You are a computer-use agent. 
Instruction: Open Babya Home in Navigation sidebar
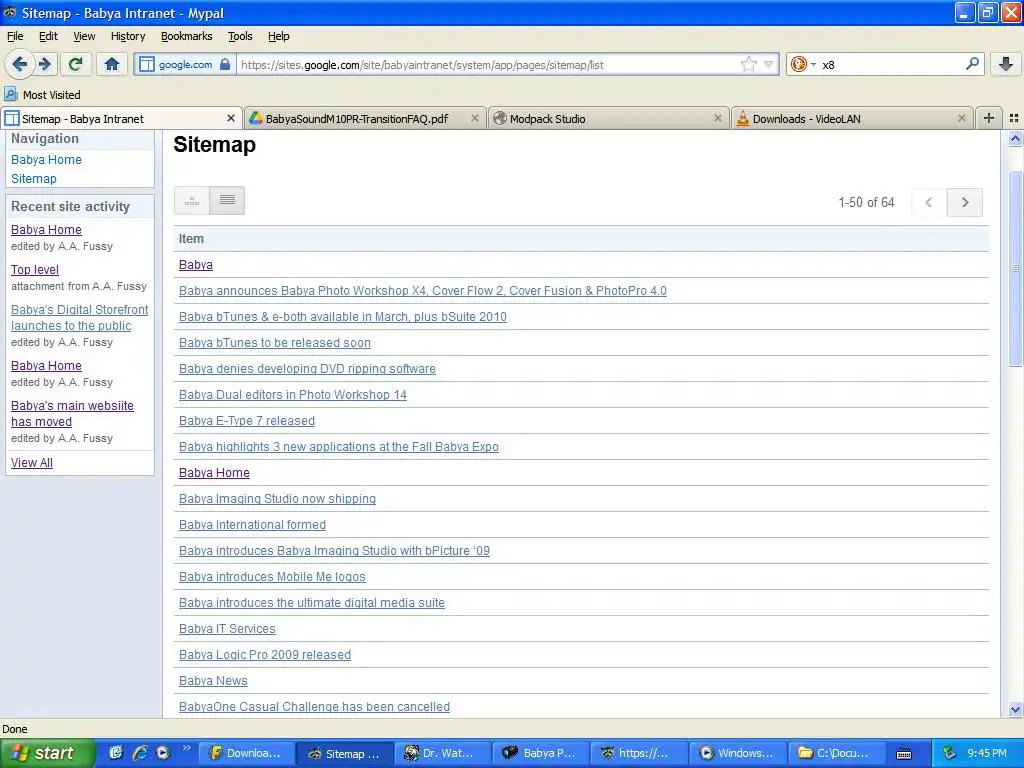[46, 160]
